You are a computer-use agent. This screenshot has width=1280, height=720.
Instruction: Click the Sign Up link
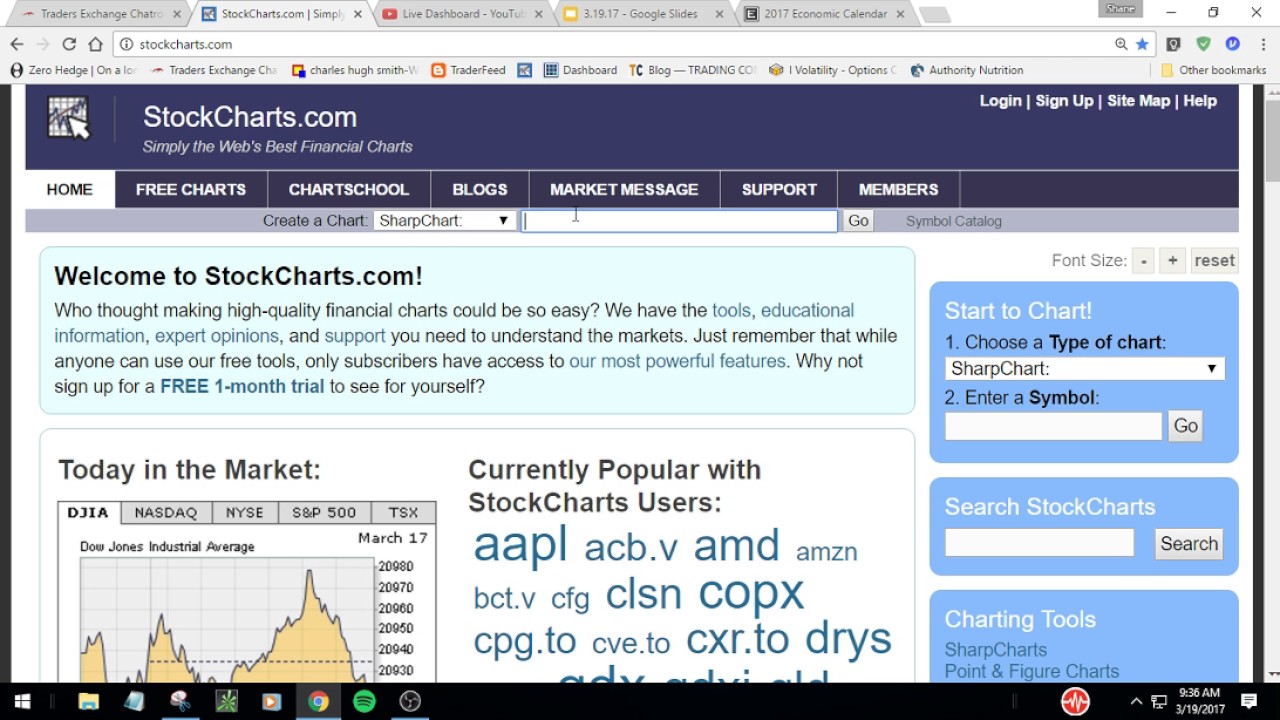coord(1064,101)
